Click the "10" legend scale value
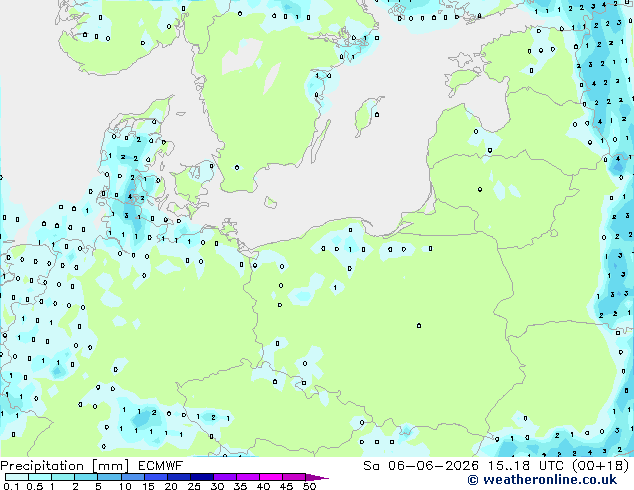Viewport: 634px width, 490px height. pos(125,486)
